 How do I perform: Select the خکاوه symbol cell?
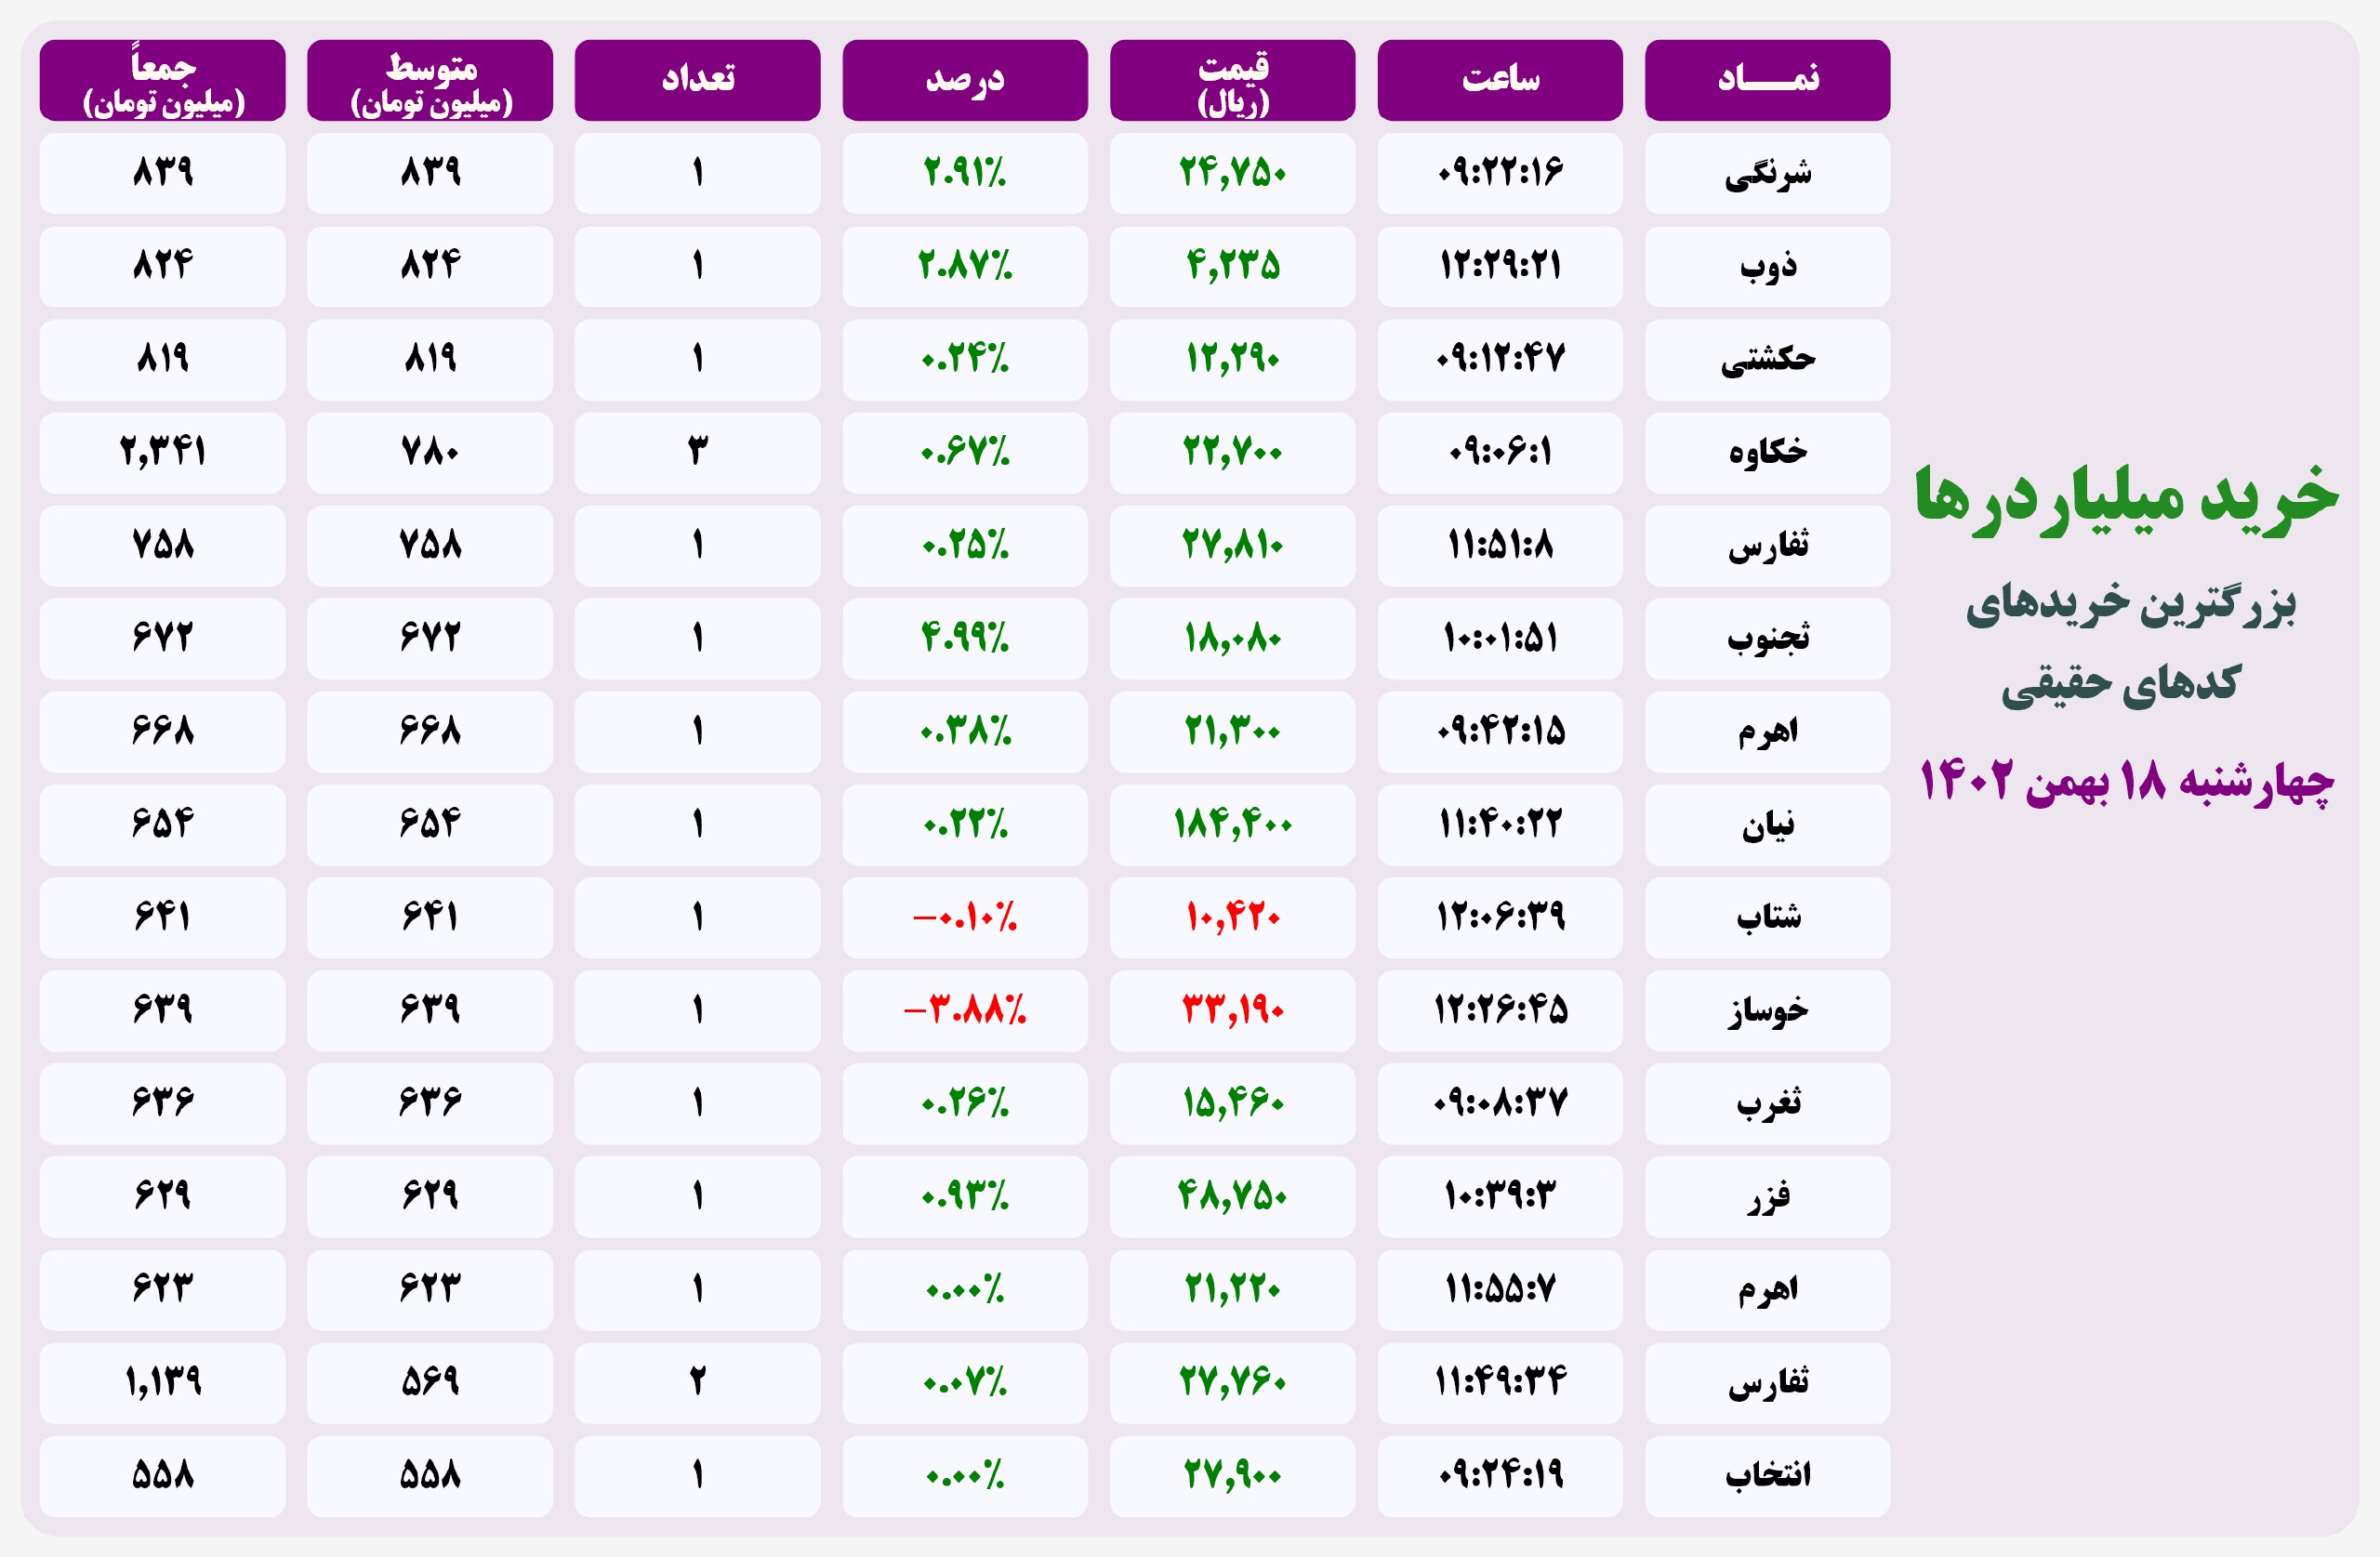1767,452
